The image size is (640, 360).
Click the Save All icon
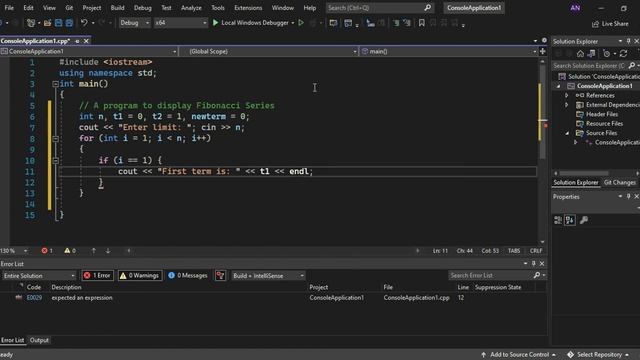pyautogui.click(x=69, y=23)
